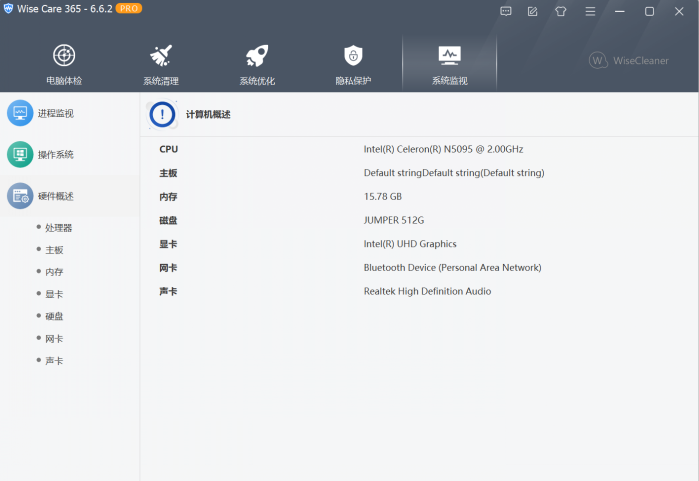
Task: Click the Bluetooth Device network value
Action: [x=452, y=267]
